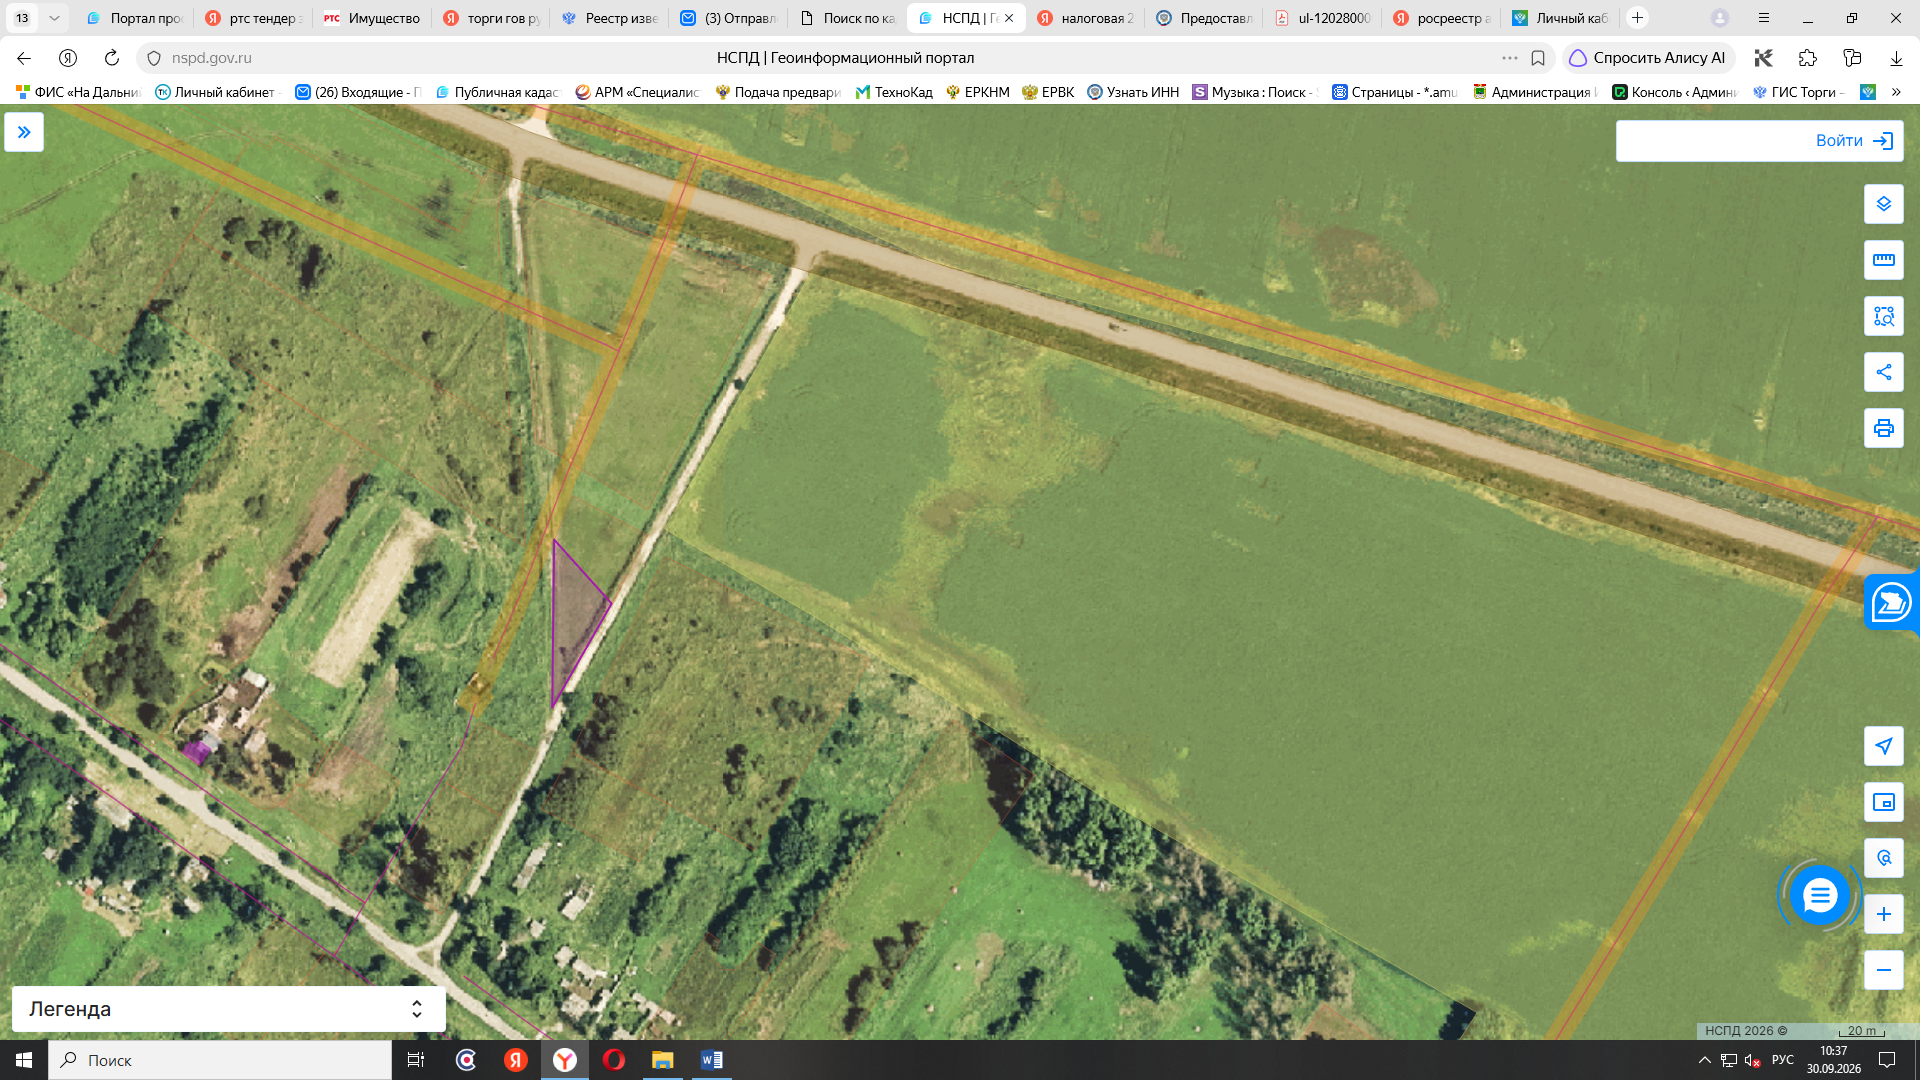This screenshot has width=1920, height=1080.
Task: Zoom out on the map
Action: coord(1884,970)
